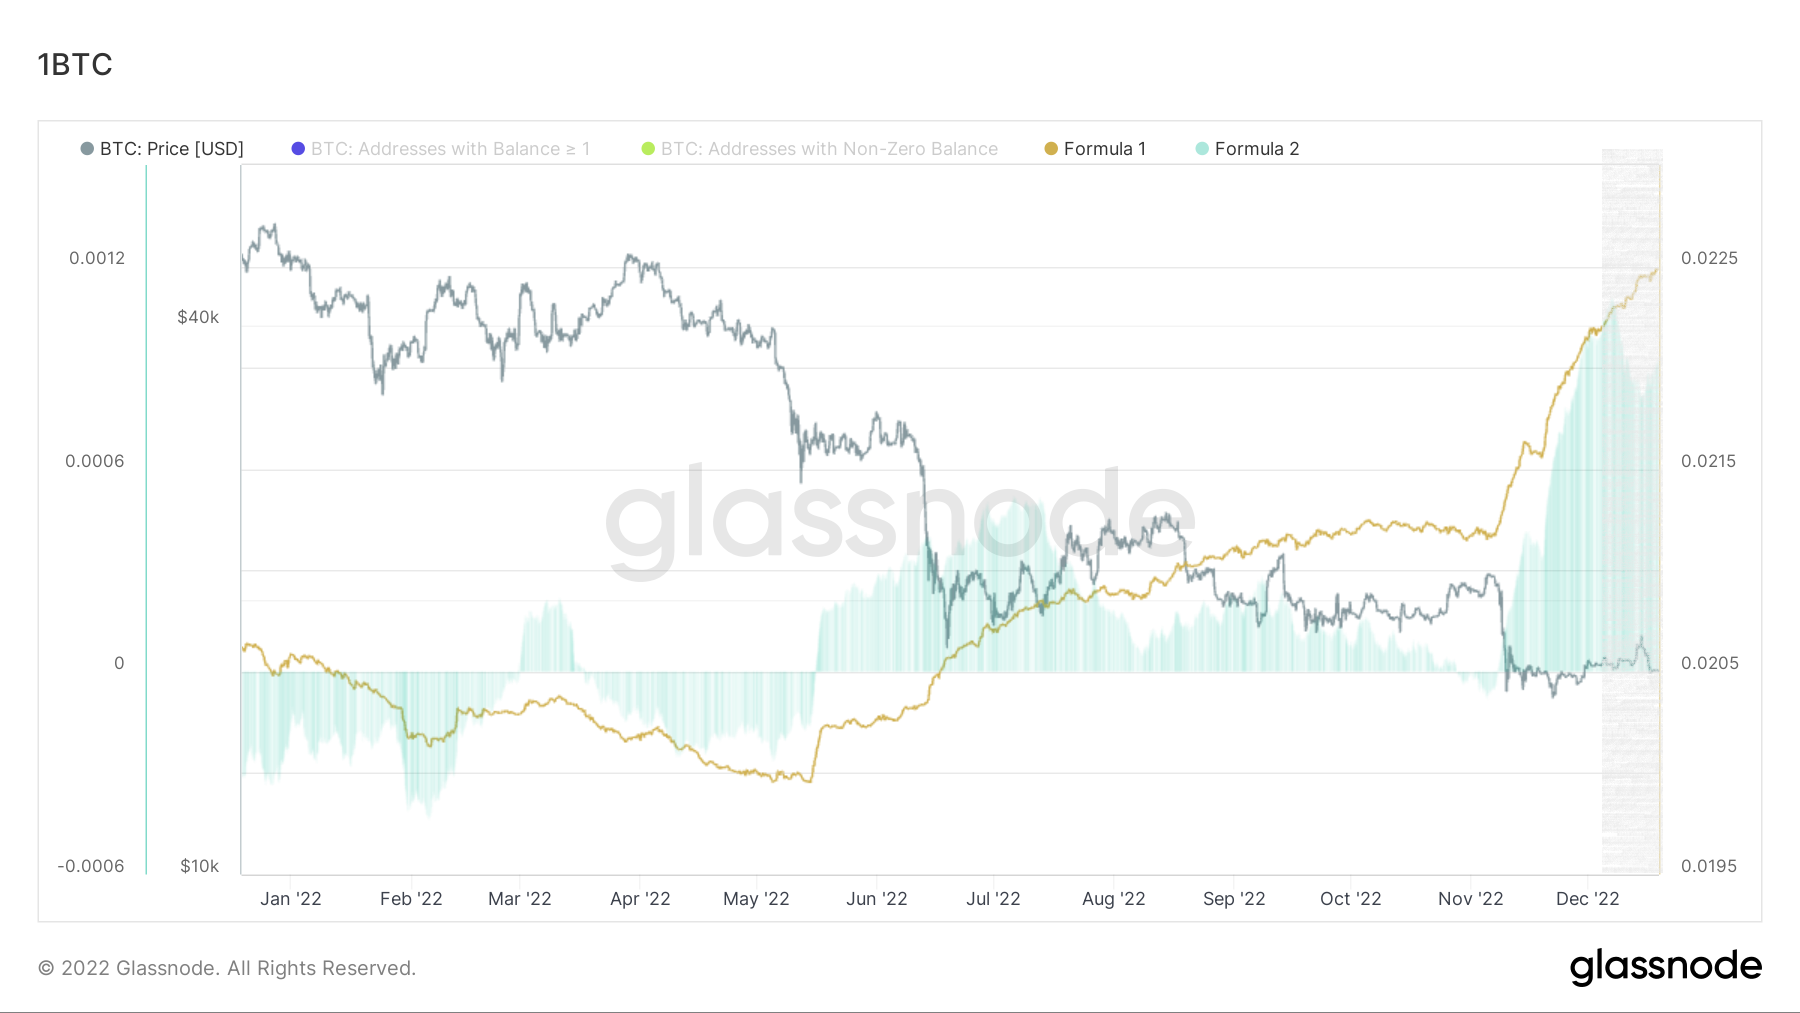Toggle the Formula 2 legend series
Screen dimensions: 1800x1013
point(1247,149)
